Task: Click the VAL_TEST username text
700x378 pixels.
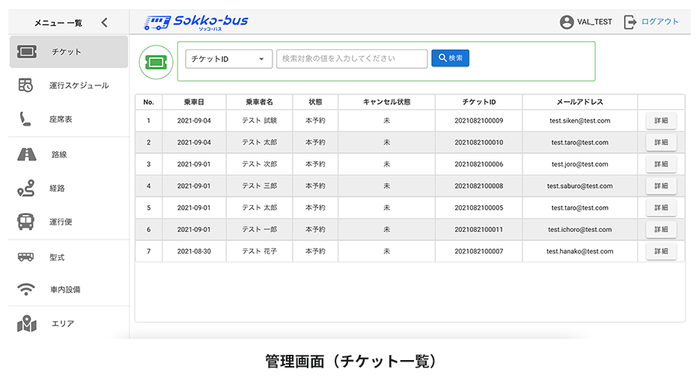Action: tap(595, 21)
